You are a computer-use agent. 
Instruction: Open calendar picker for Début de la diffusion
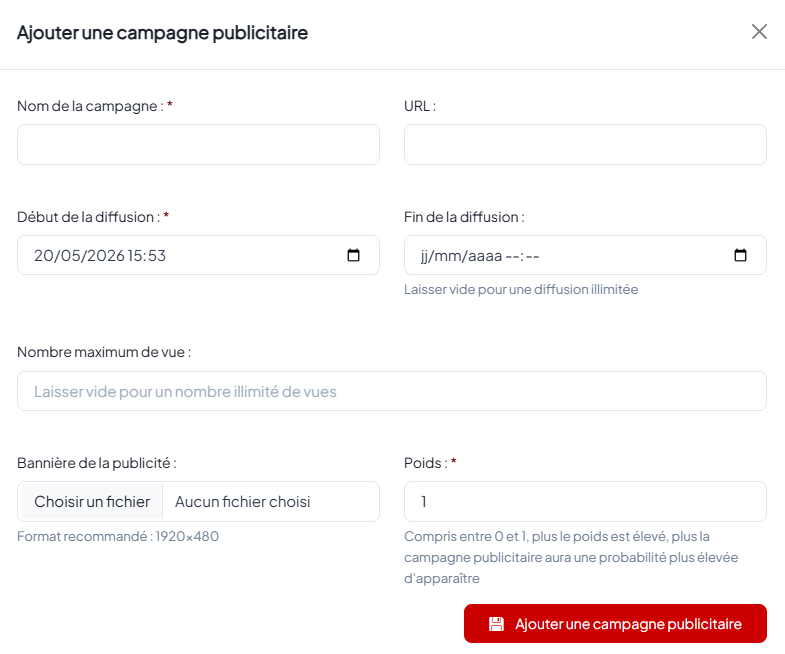(353, 255)
